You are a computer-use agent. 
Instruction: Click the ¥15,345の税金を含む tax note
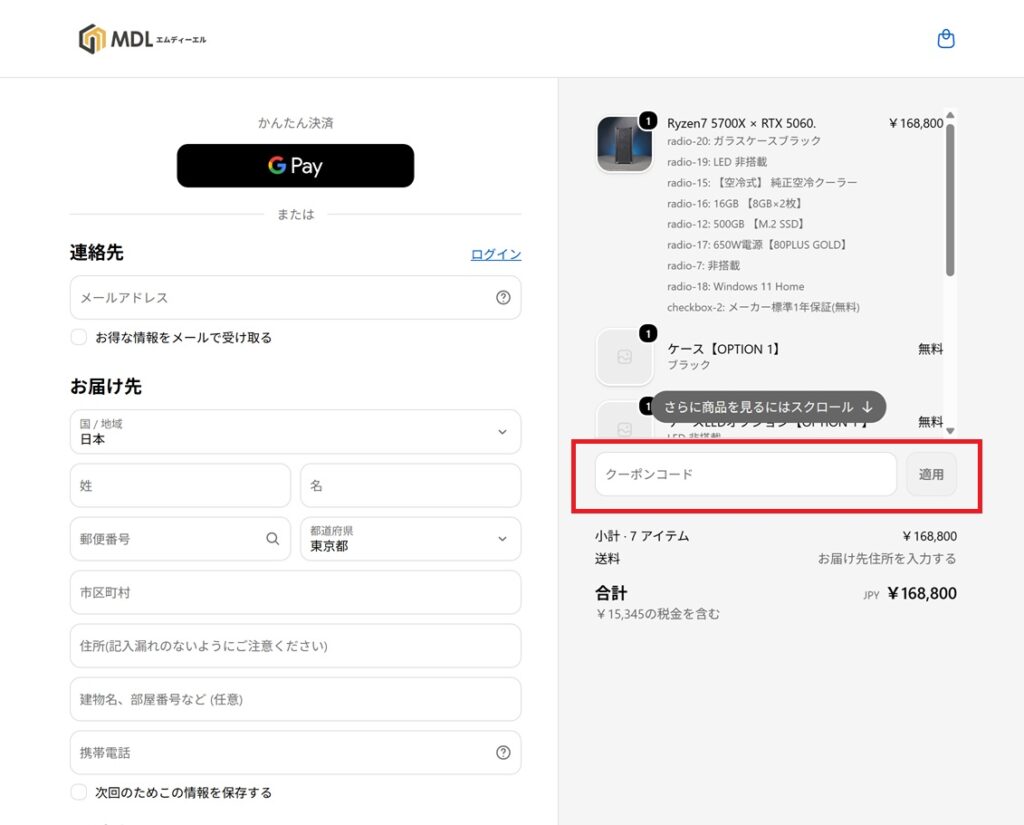point(658,614)
